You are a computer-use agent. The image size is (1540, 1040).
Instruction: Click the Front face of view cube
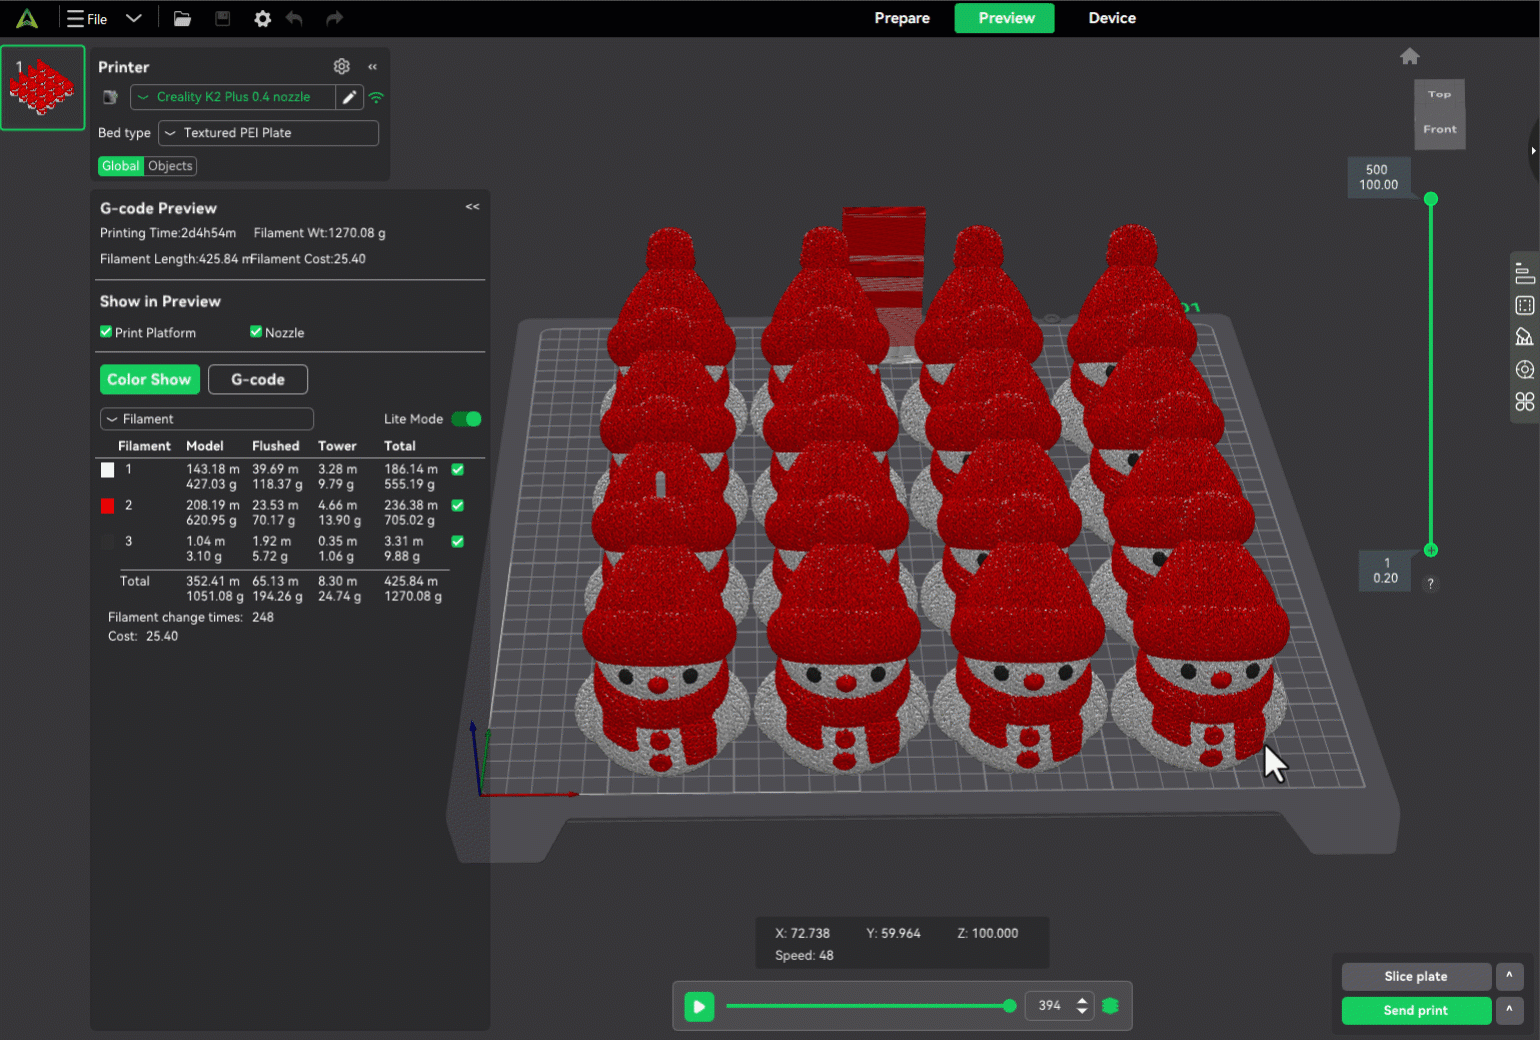point(1440,130)
